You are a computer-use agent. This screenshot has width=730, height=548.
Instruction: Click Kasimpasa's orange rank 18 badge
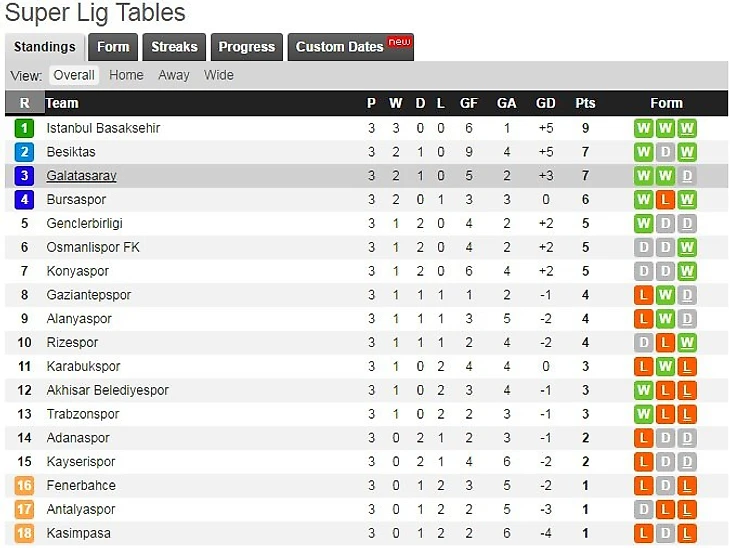[x=24, y=534]
